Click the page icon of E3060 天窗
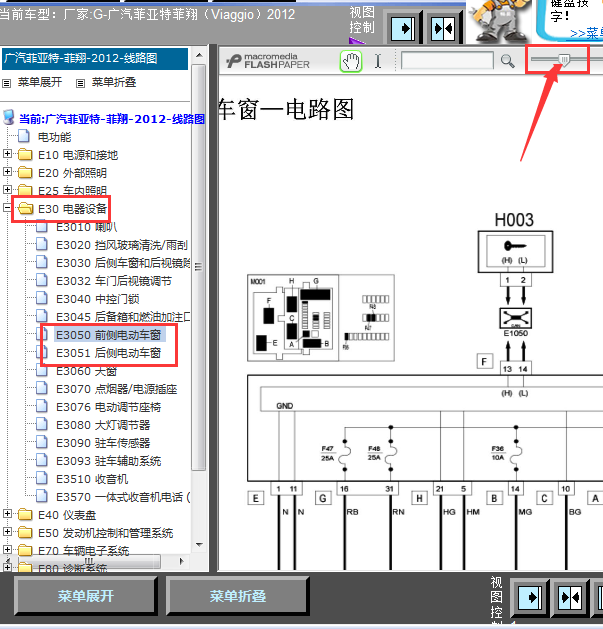 42,370
